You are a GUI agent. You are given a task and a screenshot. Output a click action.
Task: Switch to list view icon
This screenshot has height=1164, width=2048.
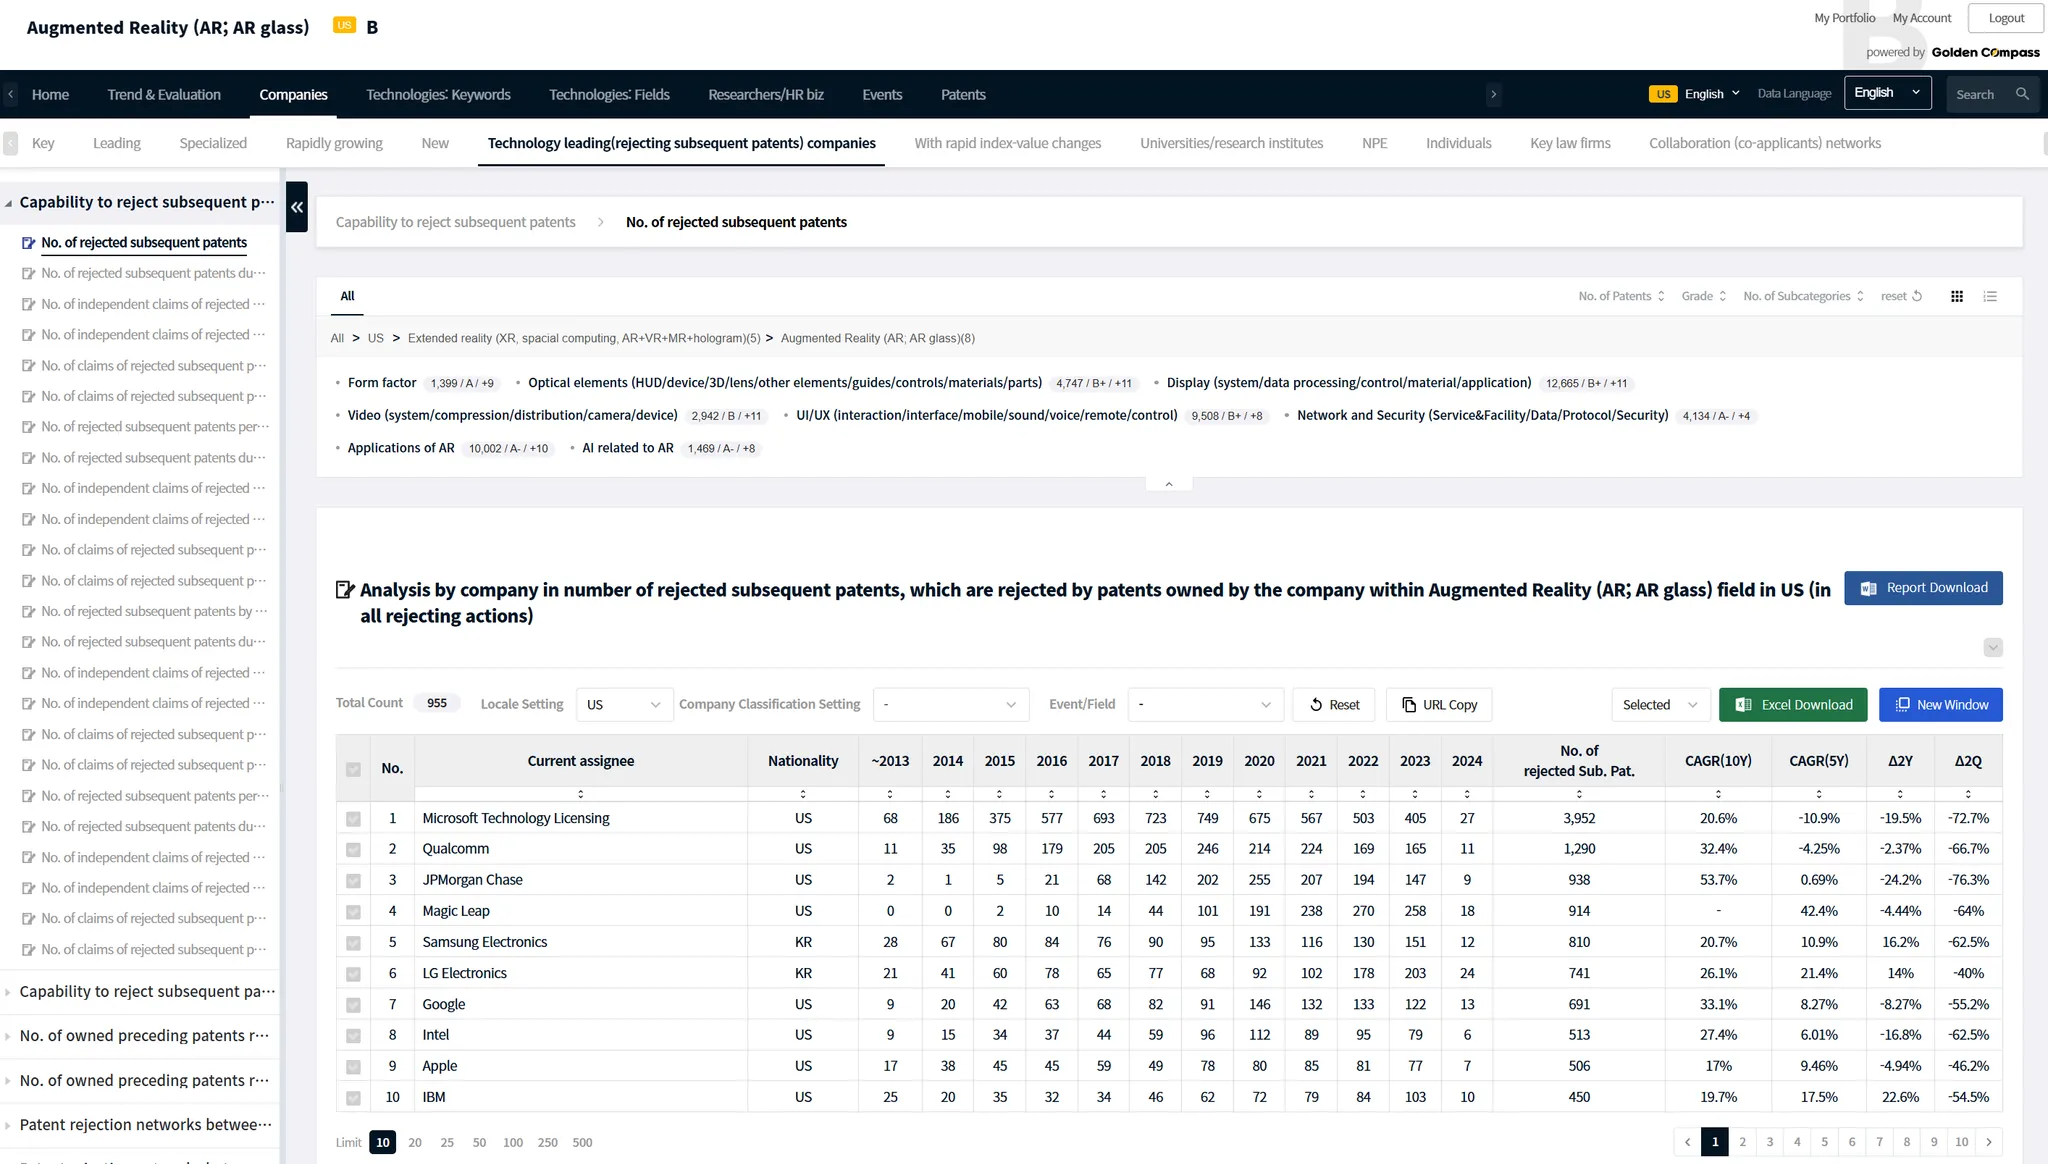coord(1990,296)
